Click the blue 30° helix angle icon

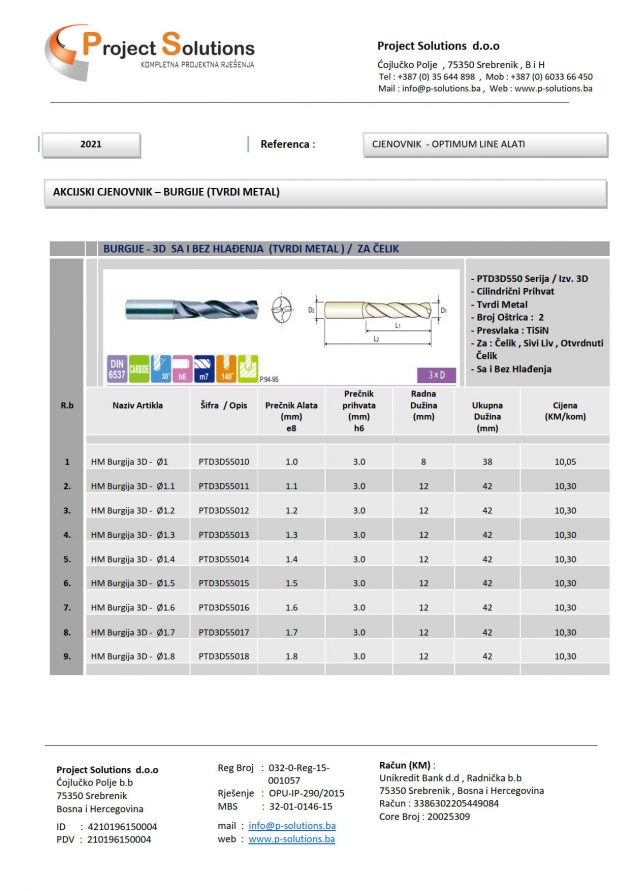click(x=161, y=368)
